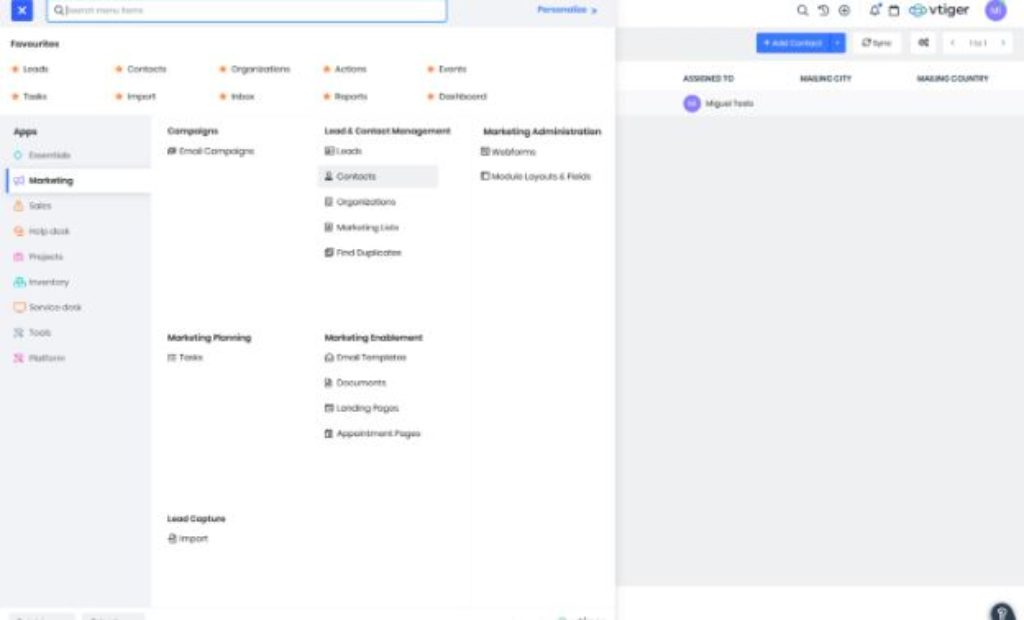
Task: Open Dashboard from Favourites
Action: point(462,96)
